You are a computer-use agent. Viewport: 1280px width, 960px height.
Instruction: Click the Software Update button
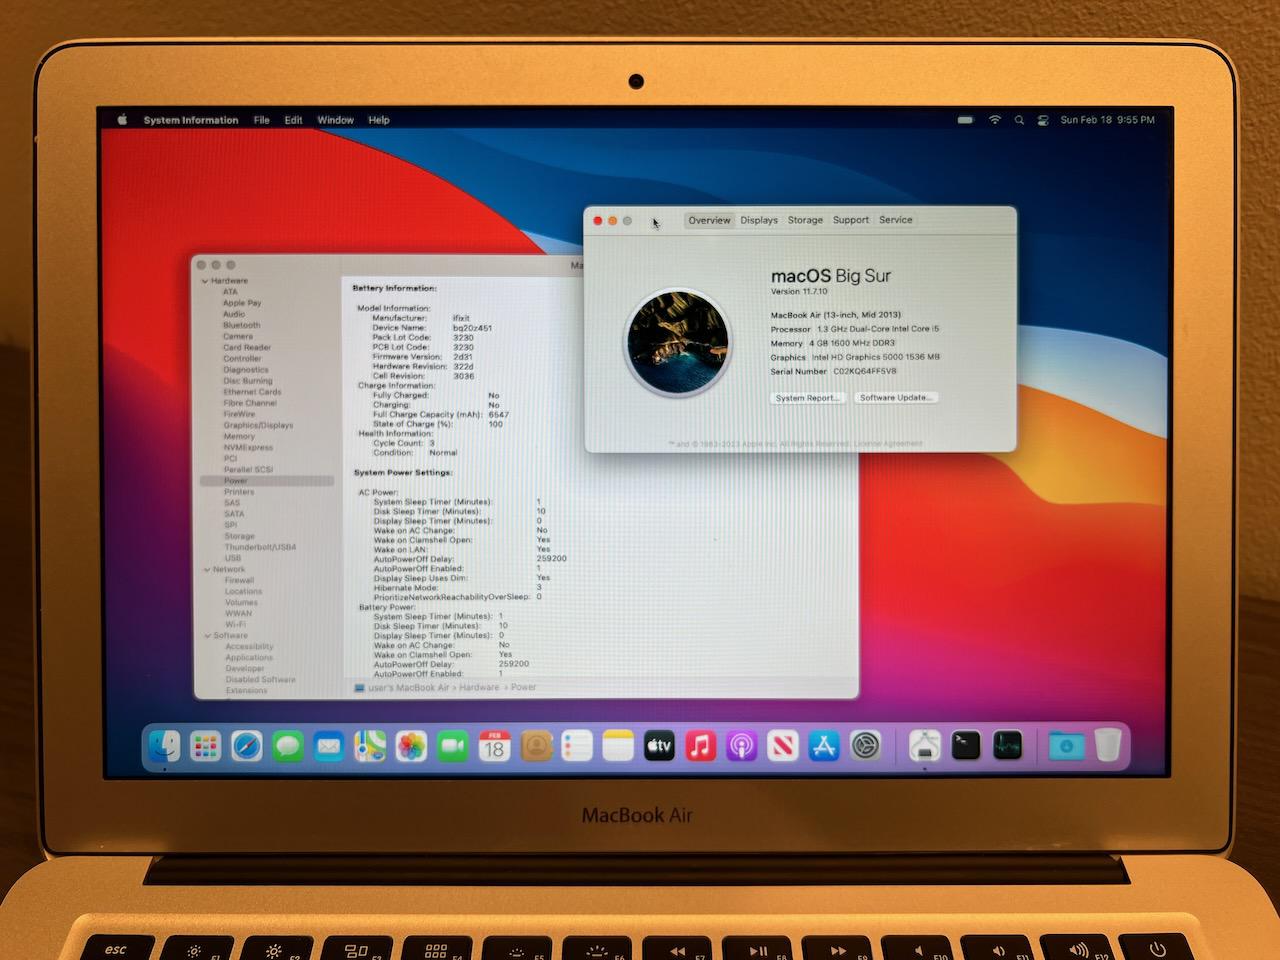(x=896, y=398)
